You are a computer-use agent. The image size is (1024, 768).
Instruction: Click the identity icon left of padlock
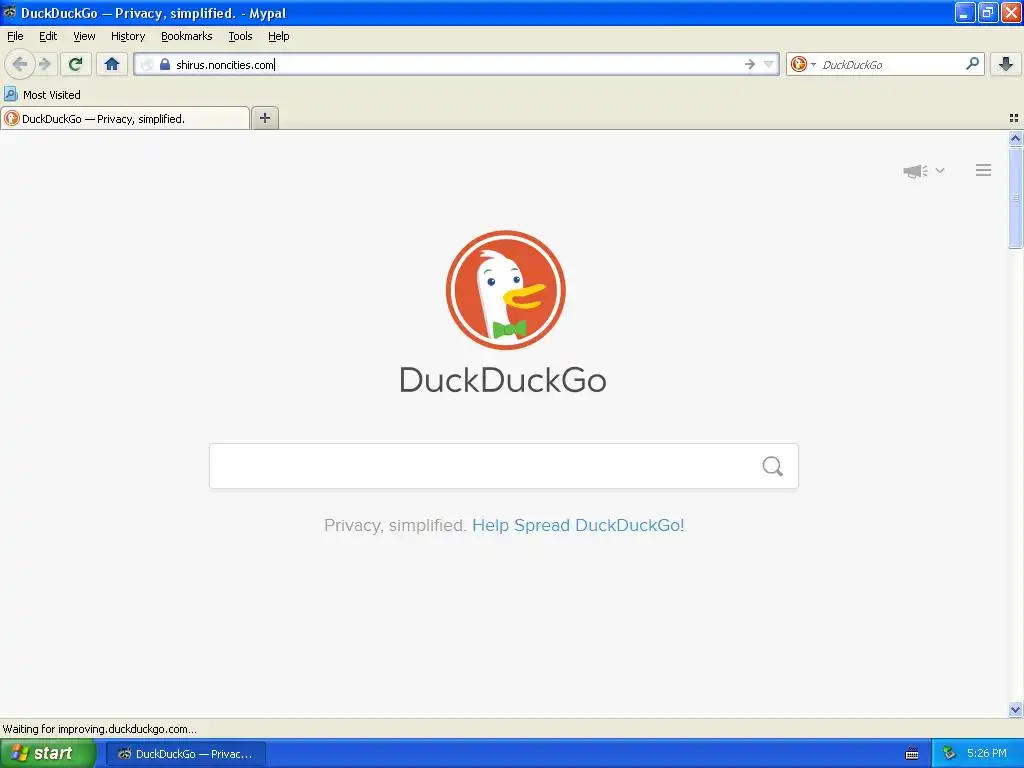click(x=147, y=64)
